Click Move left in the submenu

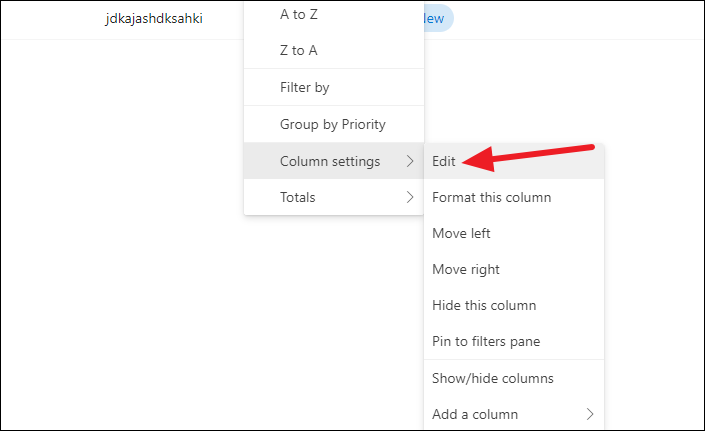[461, 233]
